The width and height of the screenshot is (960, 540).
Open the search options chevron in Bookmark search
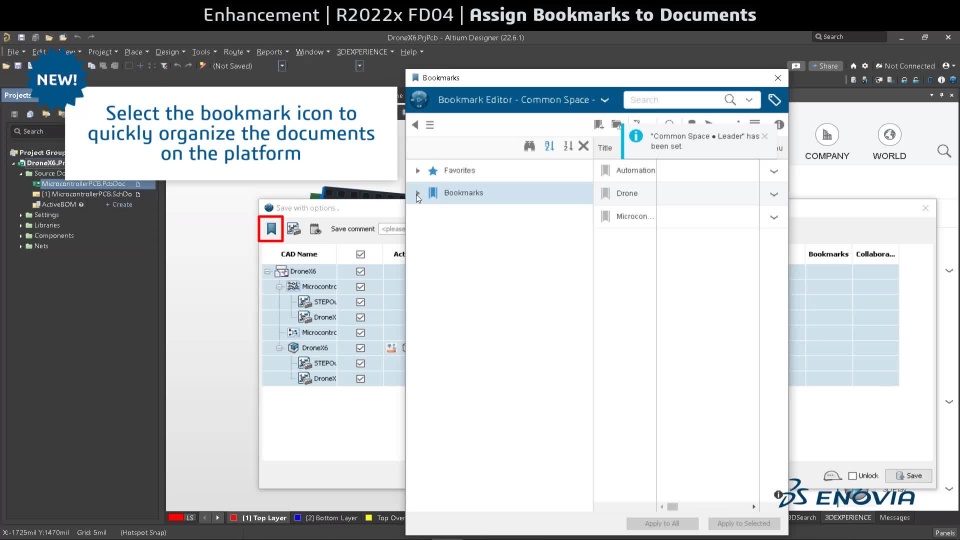[749, 99]
